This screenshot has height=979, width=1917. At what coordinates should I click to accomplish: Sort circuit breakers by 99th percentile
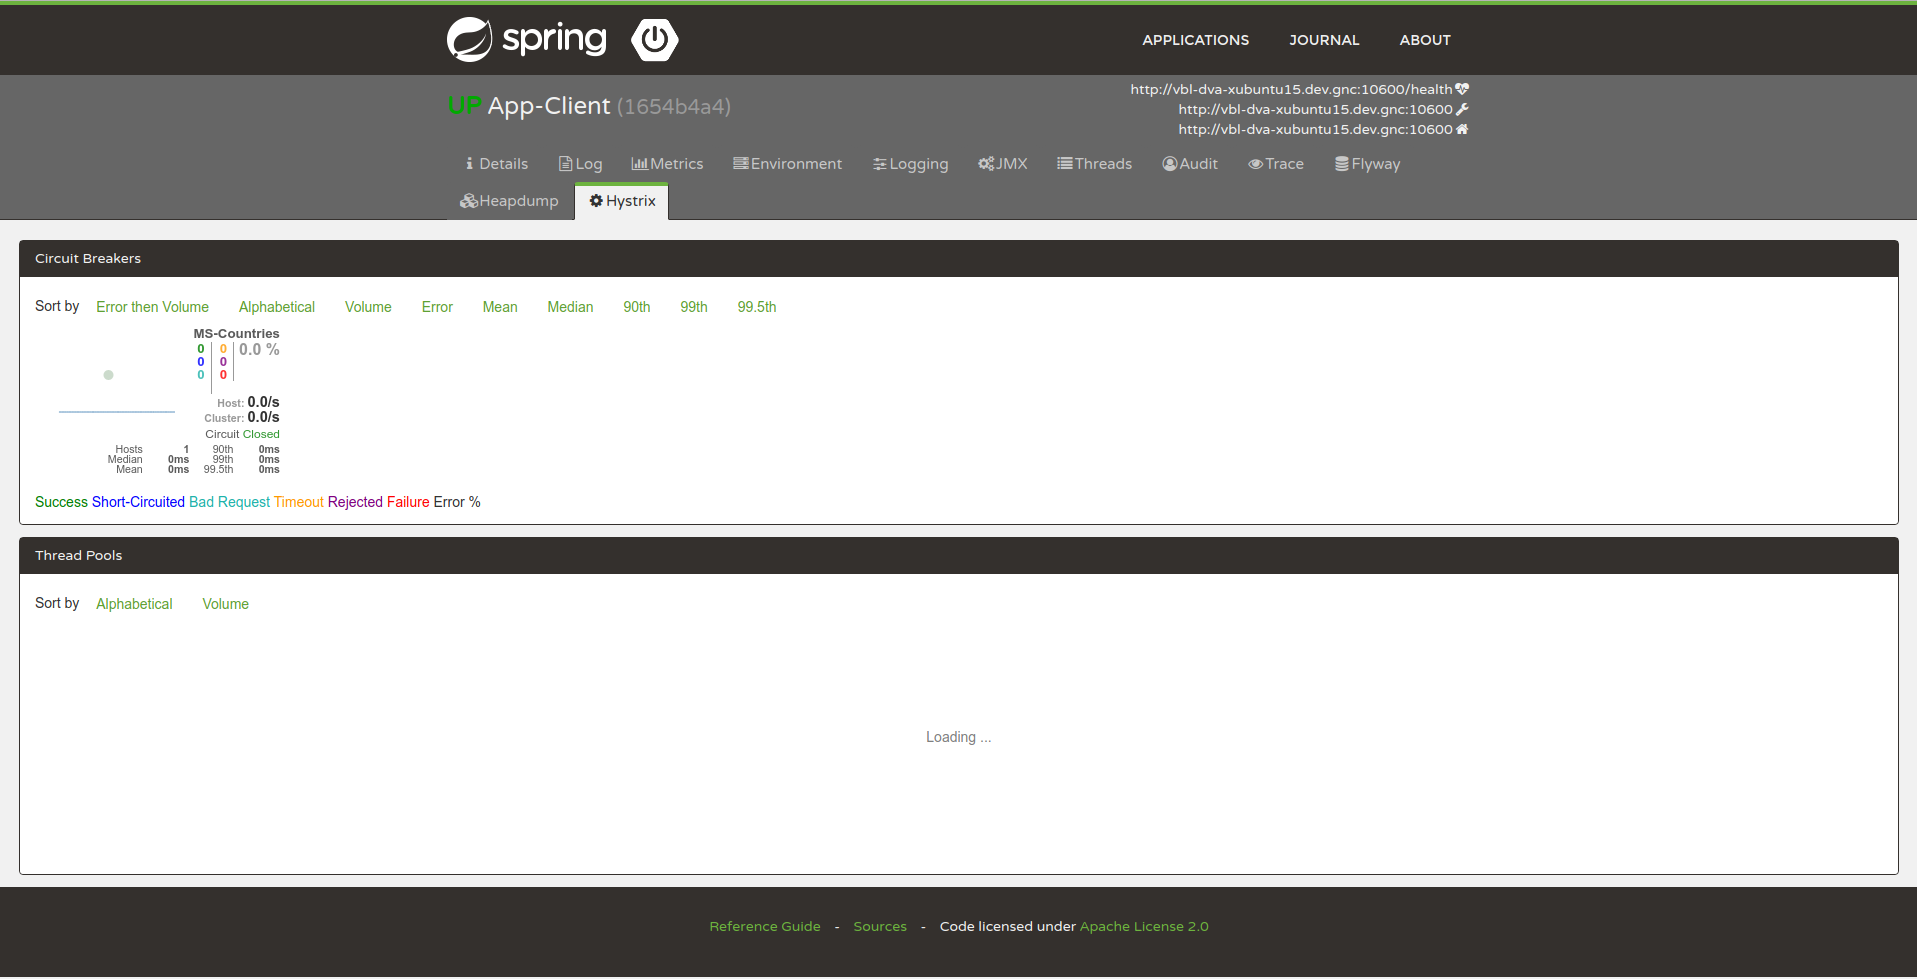click(x=694, y=307)
